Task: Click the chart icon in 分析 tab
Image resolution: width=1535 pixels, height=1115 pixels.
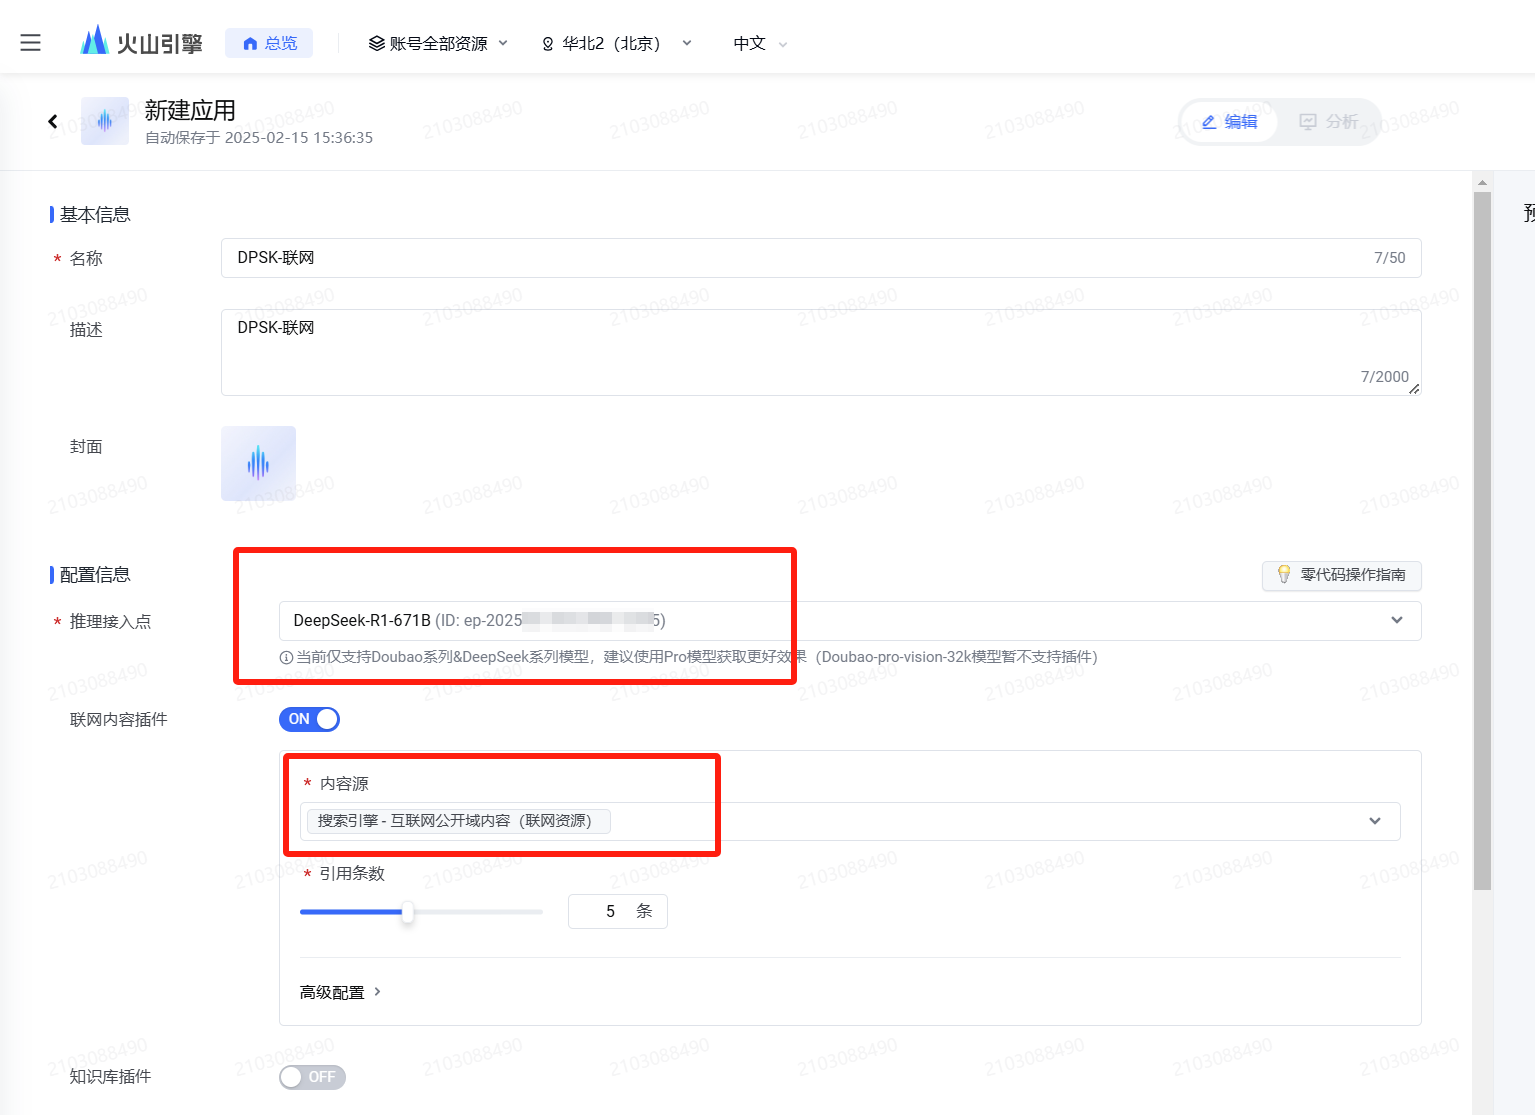Action: pyautogui.click(x=1307, y=121)
